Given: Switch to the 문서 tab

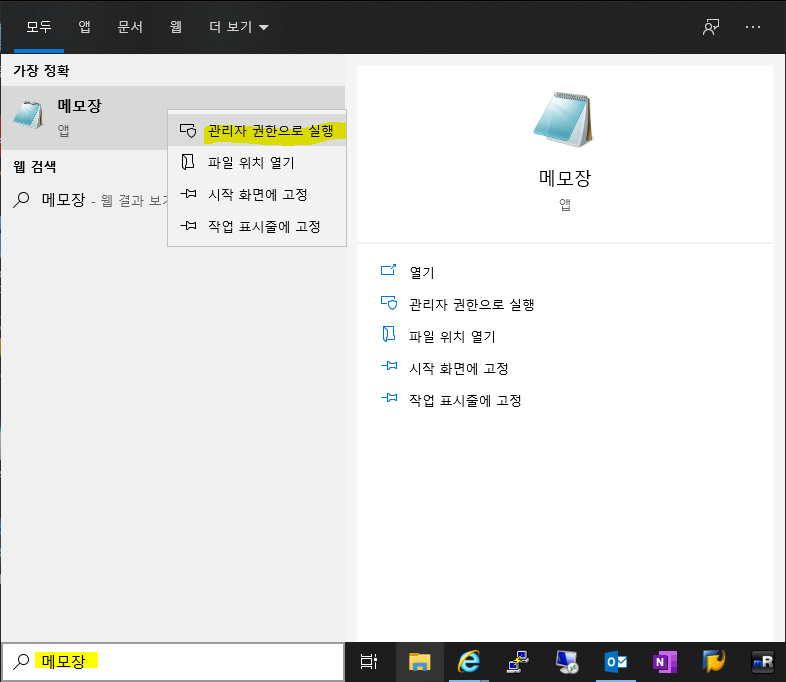Looking at the screenshot, I should tap(130, 27).
